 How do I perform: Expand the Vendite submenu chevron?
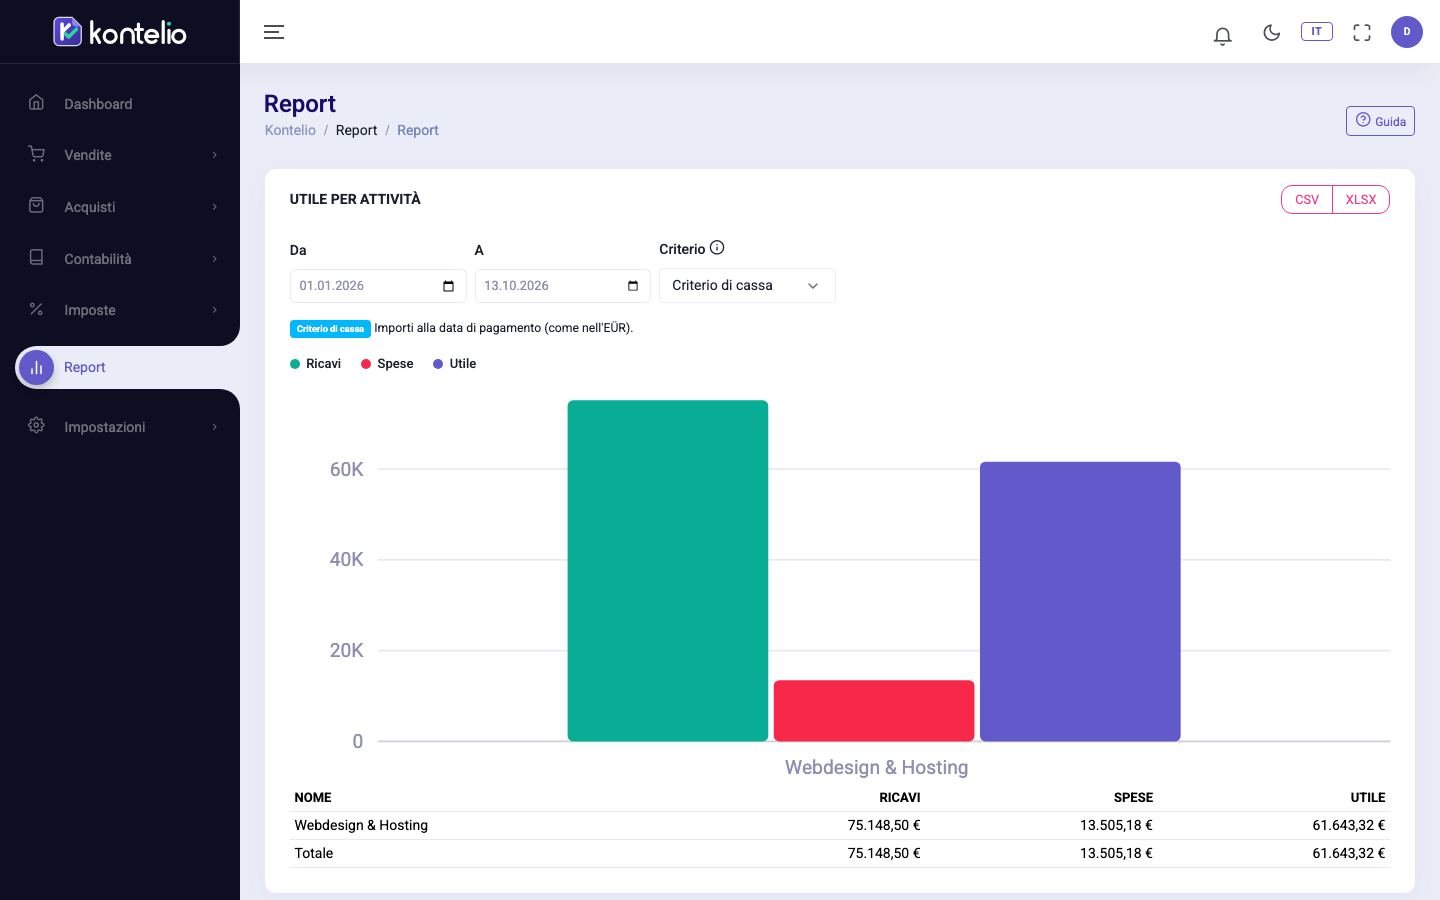(x=214, y=155)
